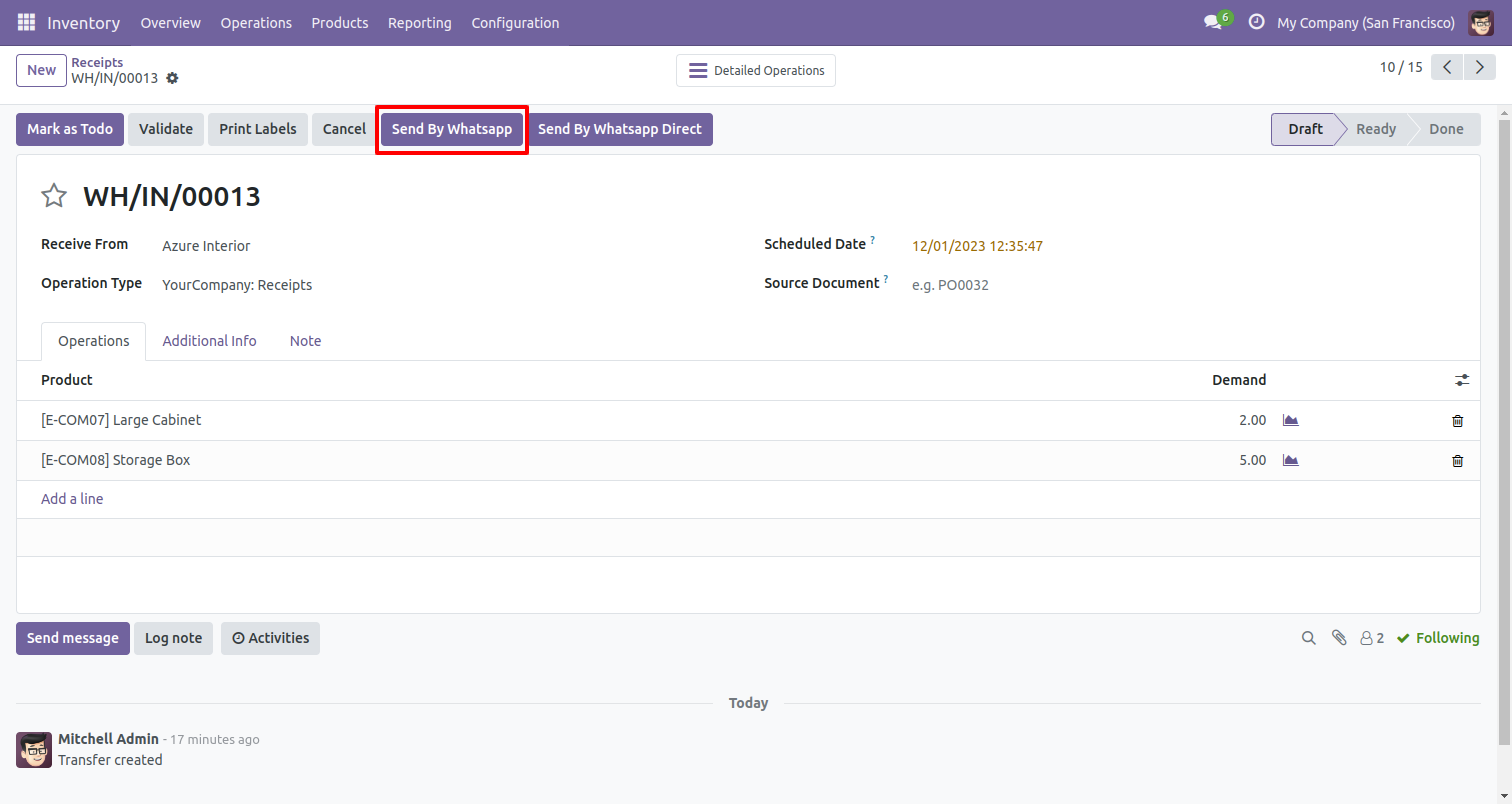Select [E-COM08] Storage Box product cell

(x=116, y=461)
